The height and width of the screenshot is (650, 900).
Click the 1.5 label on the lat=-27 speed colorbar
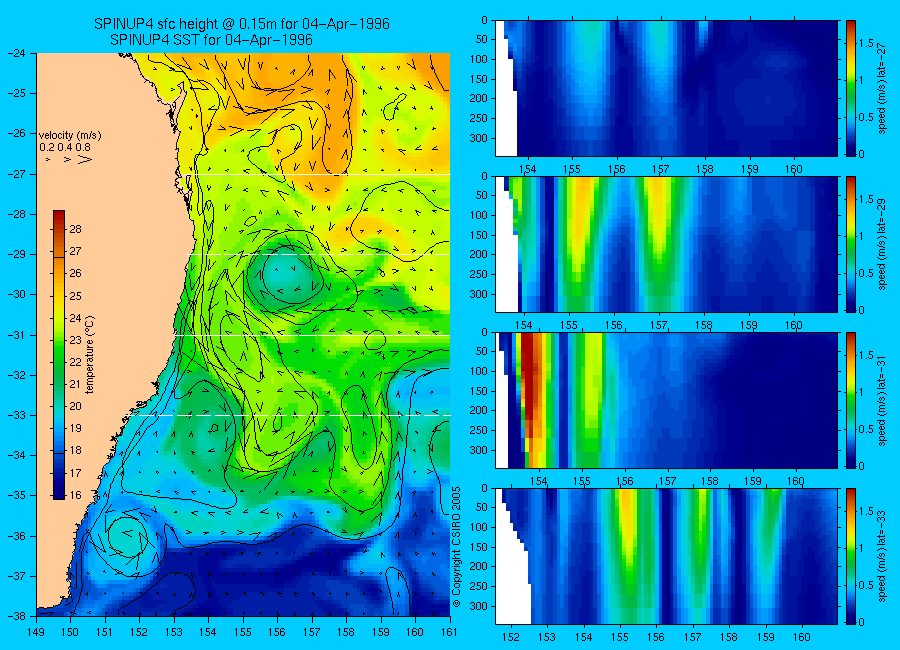pos(867,43)
